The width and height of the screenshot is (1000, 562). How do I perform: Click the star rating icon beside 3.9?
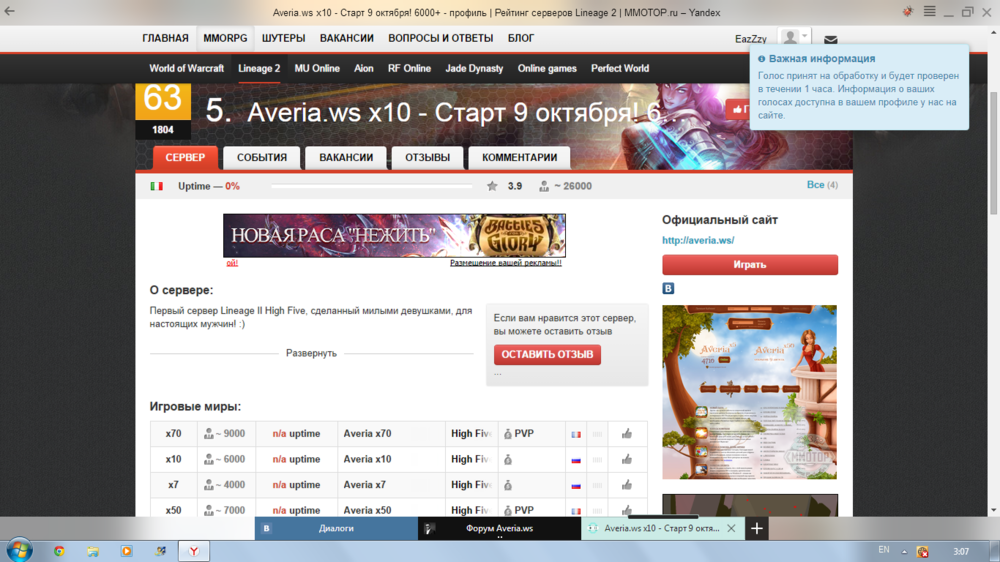[492, 186]
